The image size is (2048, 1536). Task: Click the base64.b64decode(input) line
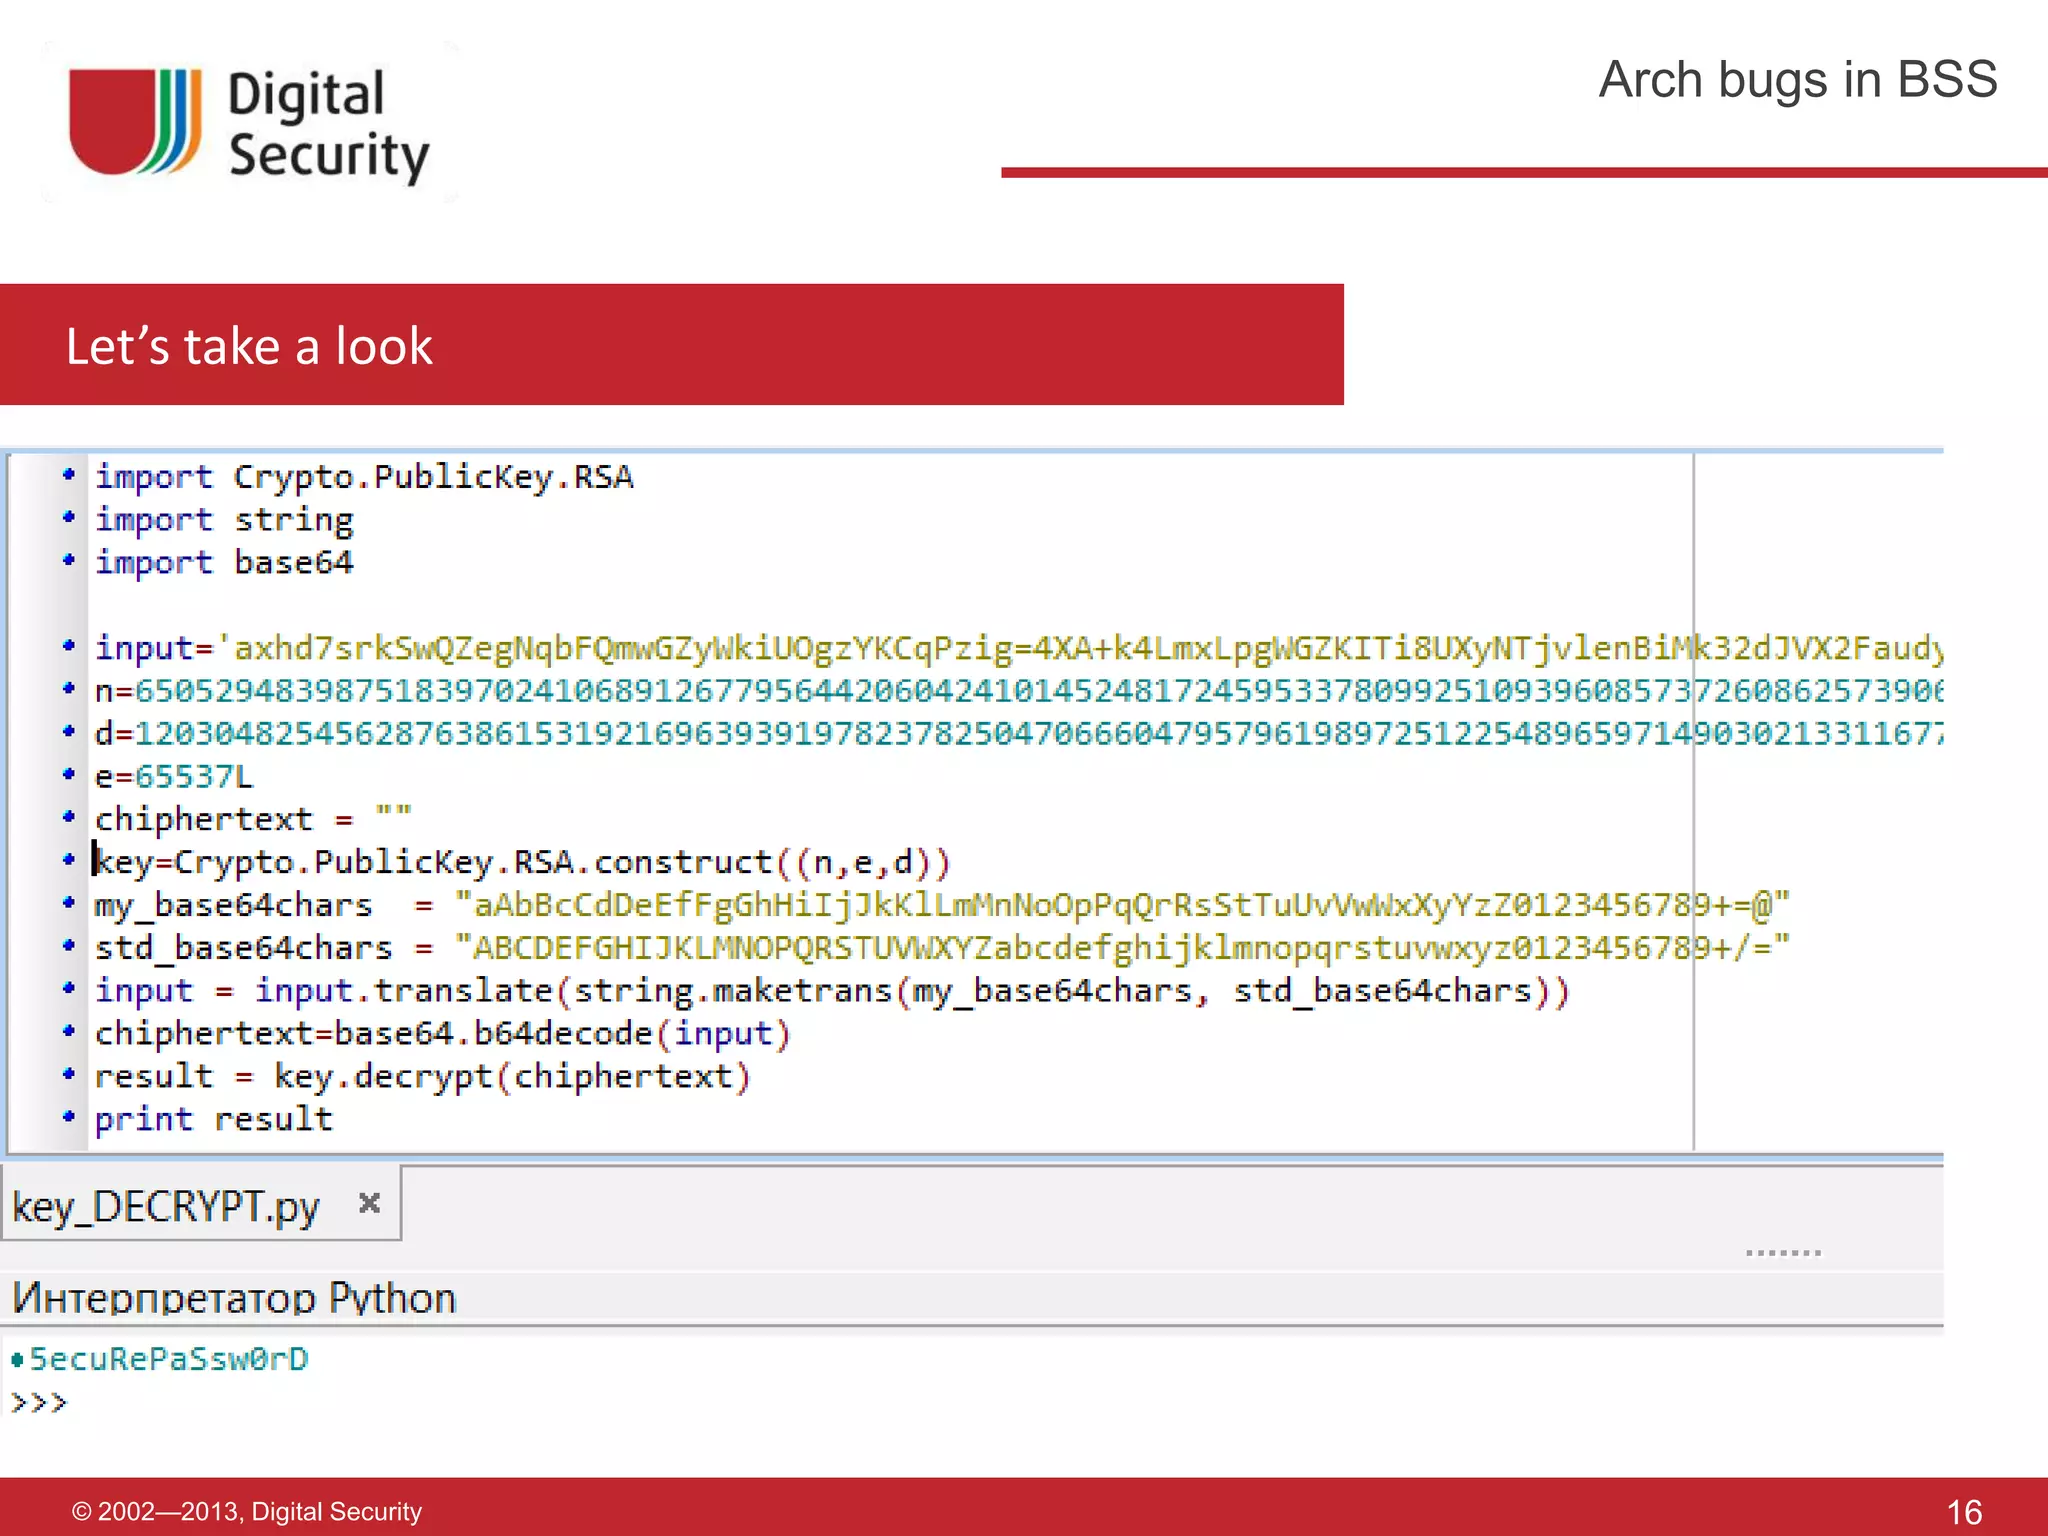[443, 1033]
